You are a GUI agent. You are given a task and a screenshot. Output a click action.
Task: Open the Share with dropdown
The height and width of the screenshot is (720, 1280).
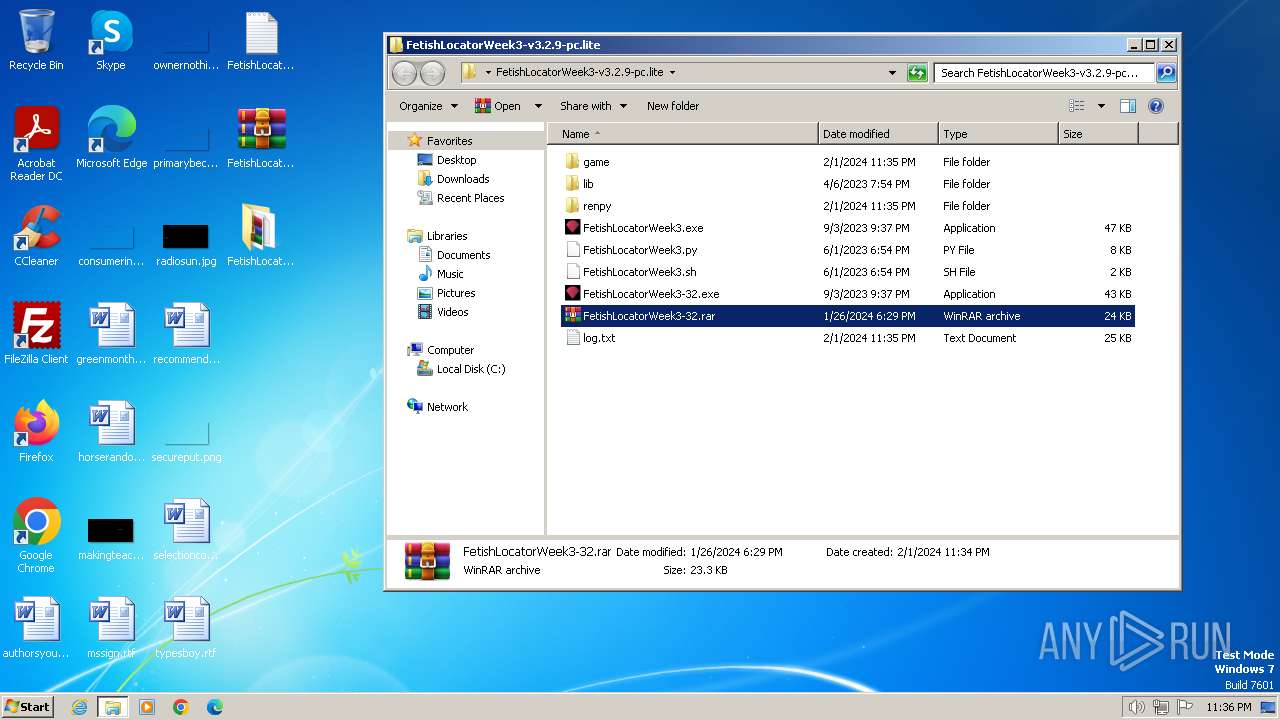[594, 106]
